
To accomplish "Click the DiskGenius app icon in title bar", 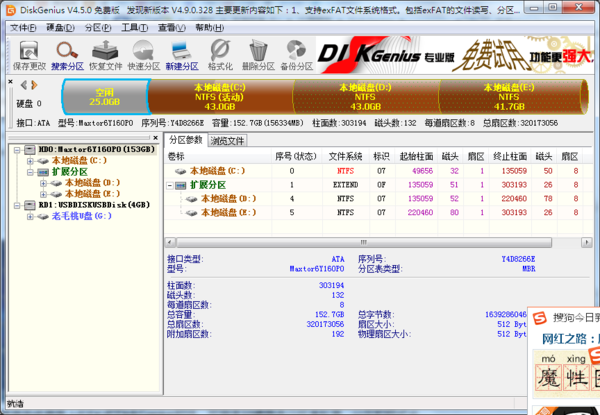I will coord(11,10).
